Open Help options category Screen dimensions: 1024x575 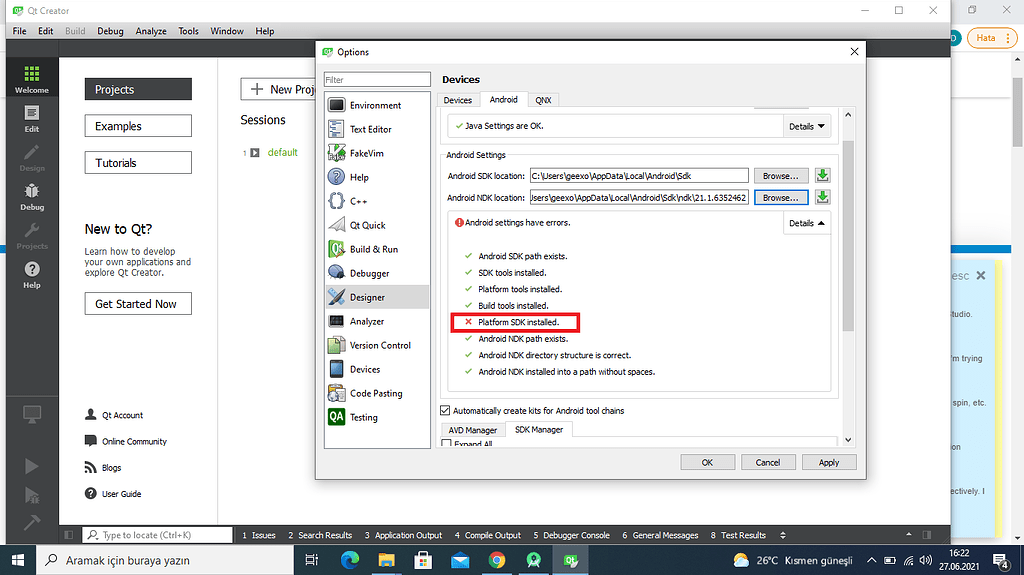(x=377, y=177)
